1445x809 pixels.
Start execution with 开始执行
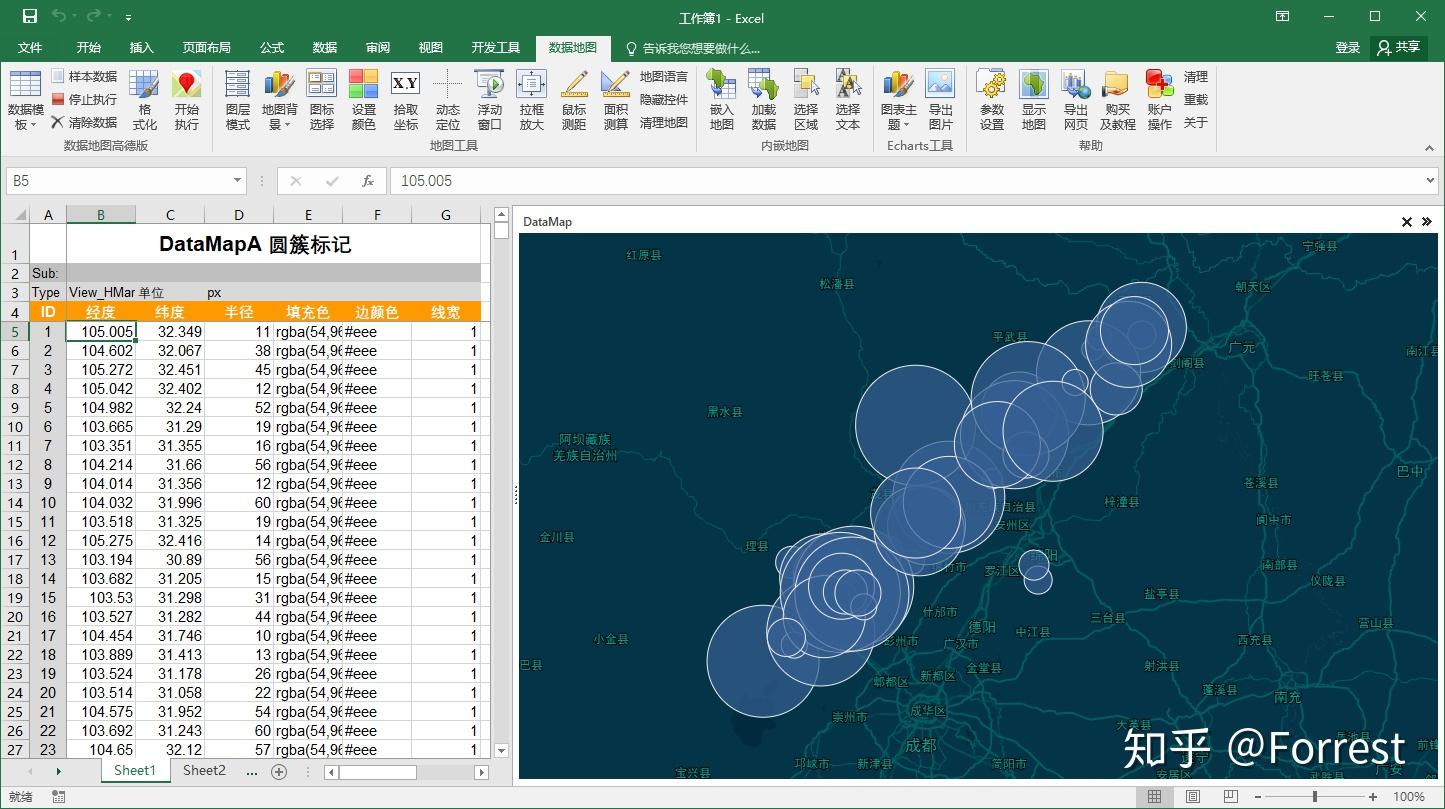click(x=187, y=100)
